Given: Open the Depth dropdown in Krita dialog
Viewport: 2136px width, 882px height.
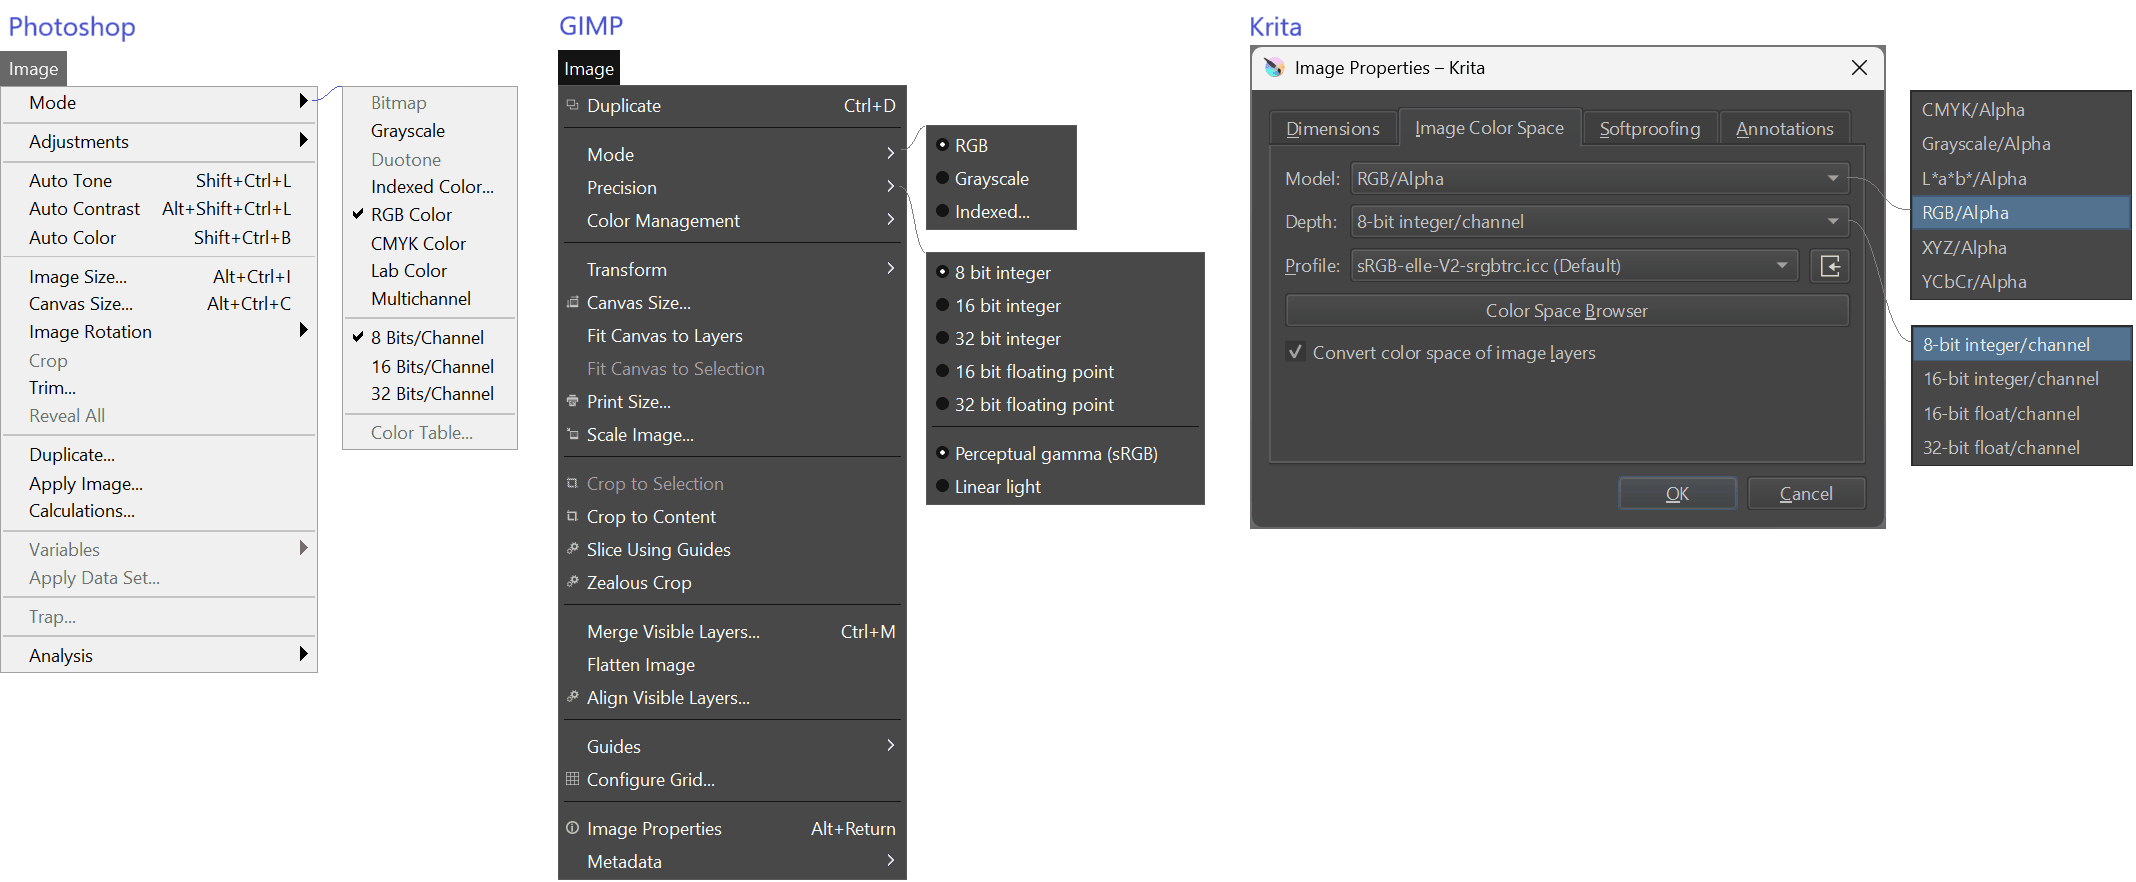Looking at the screenshot, I should pos(1599,221).
